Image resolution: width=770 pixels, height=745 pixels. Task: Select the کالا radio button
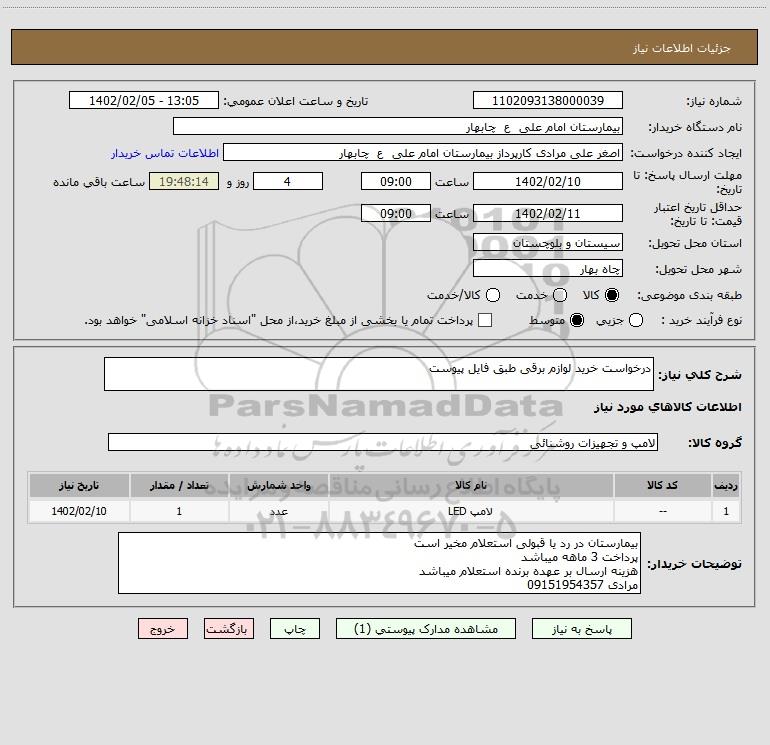click(612, 295)
